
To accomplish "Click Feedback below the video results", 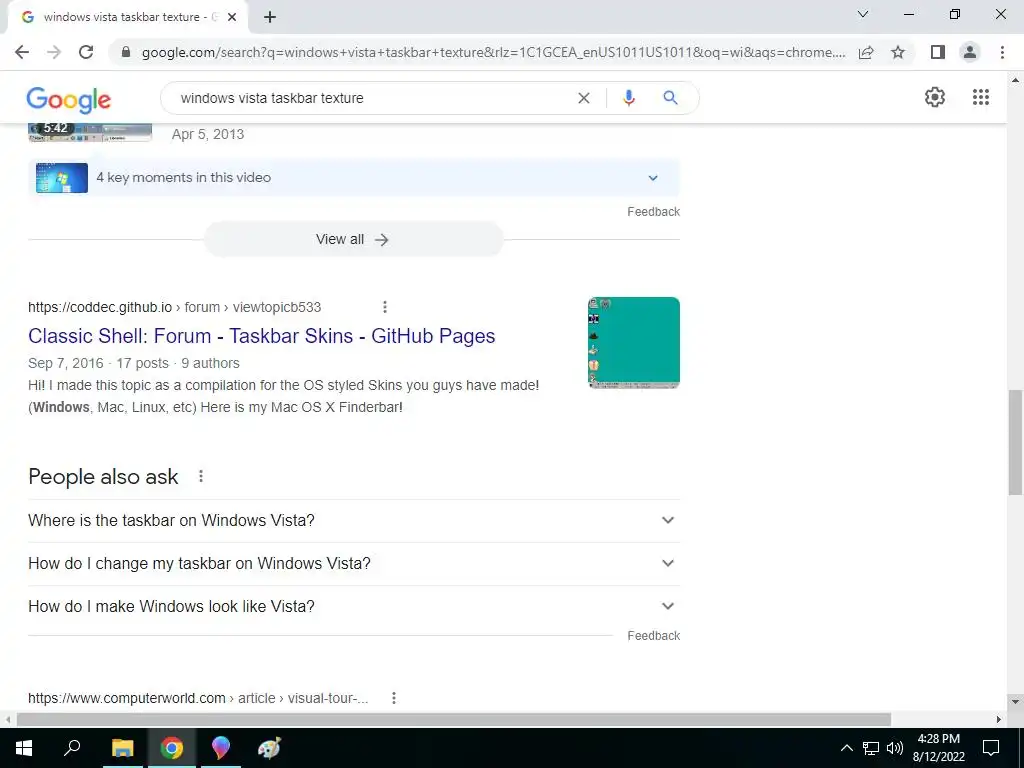I will [654, 212].
